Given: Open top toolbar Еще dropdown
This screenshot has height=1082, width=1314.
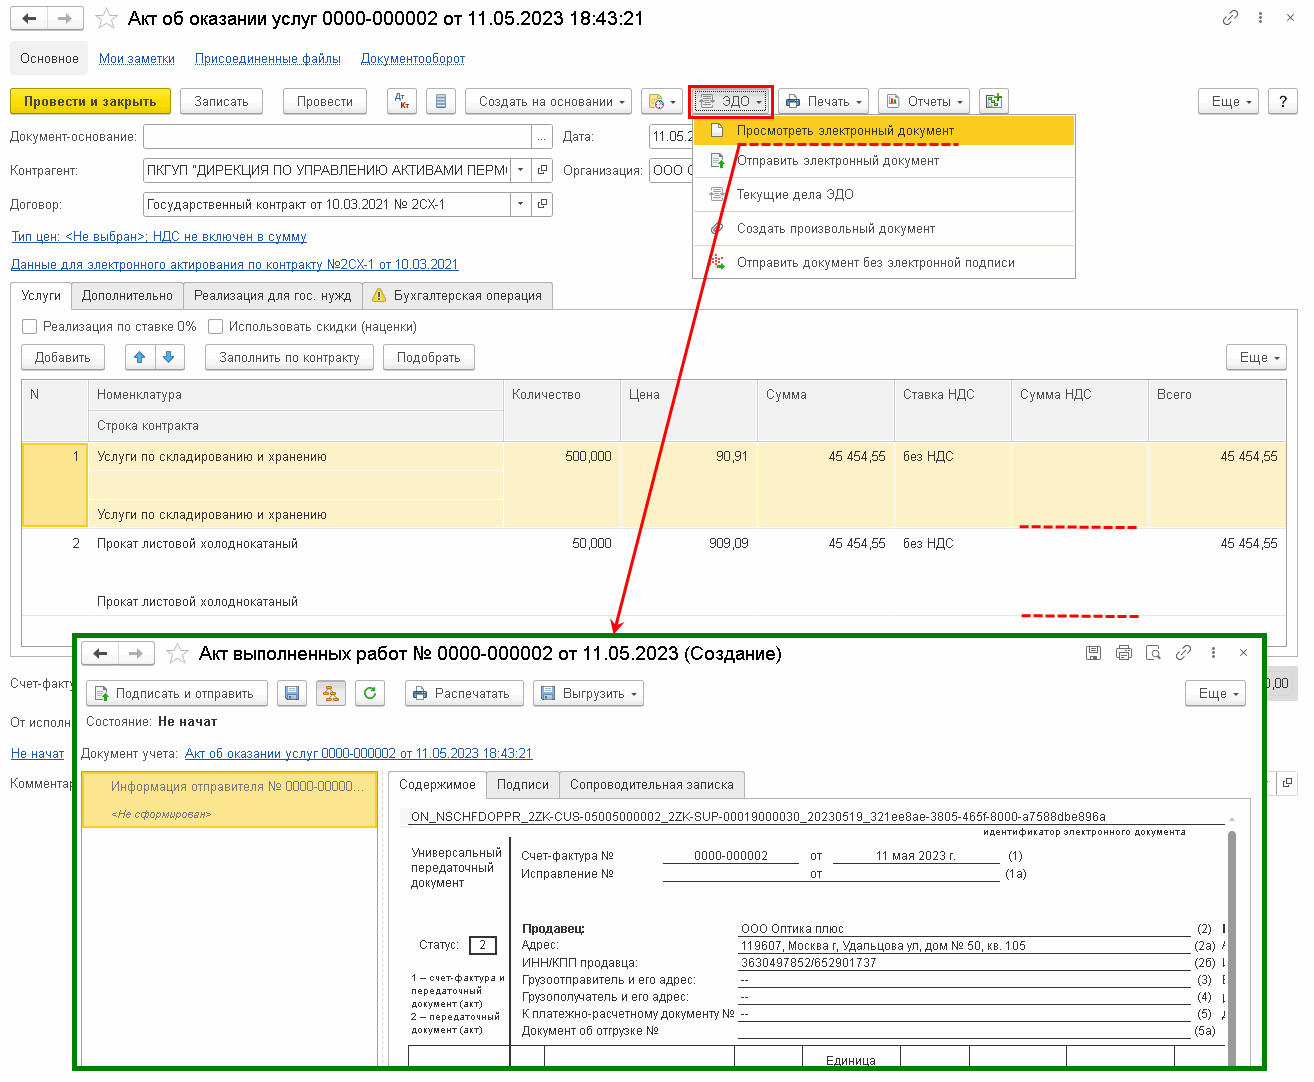Looking at the screenshot, I should pyautogui.click(x=1228, y=101).
